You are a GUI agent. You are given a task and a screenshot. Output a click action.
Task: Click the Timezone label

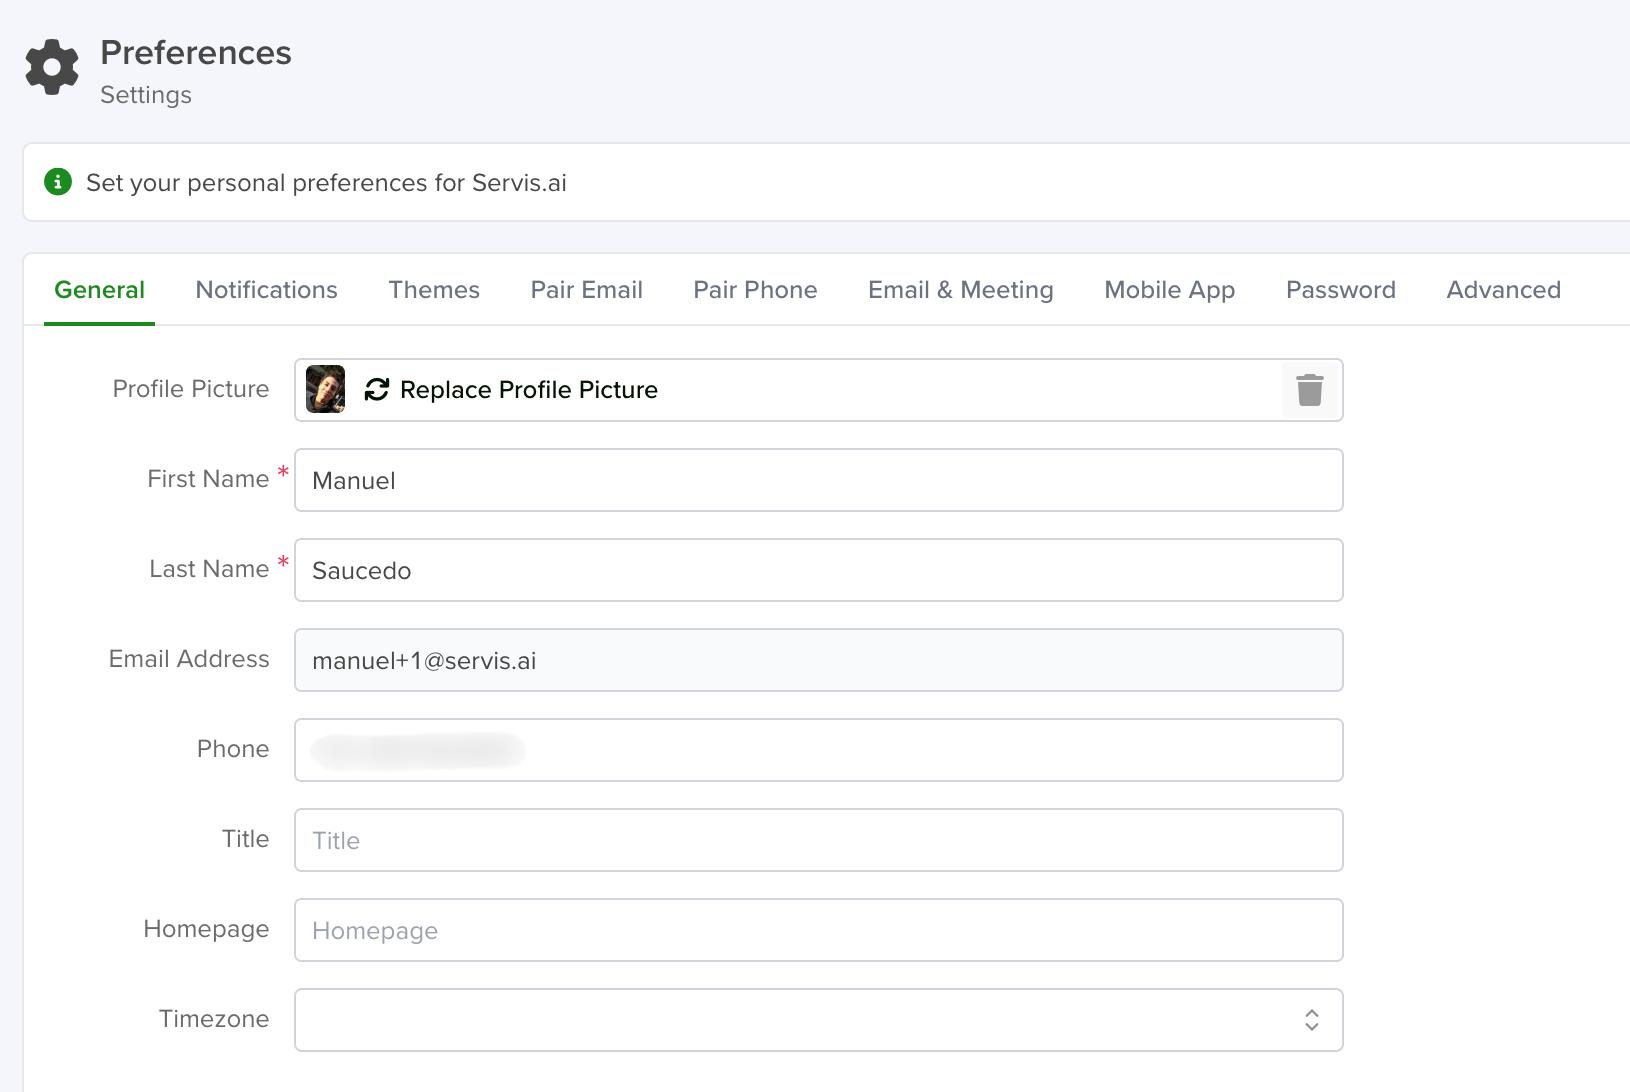(x=214, y=1019)
